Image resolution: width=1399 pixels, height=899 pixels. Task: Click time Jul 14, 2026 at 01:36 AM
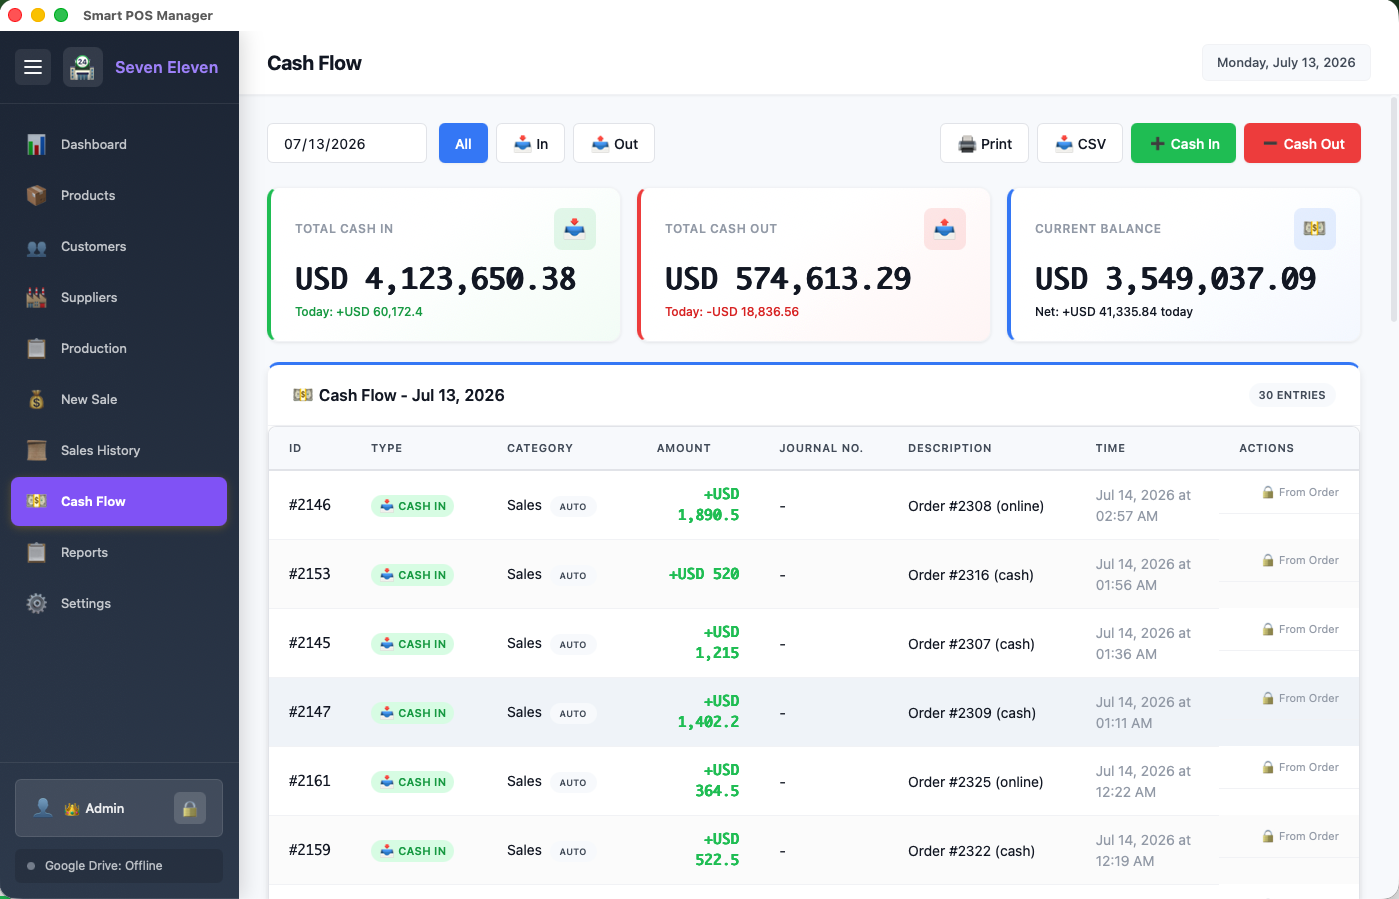click(x=1143, y=644)
